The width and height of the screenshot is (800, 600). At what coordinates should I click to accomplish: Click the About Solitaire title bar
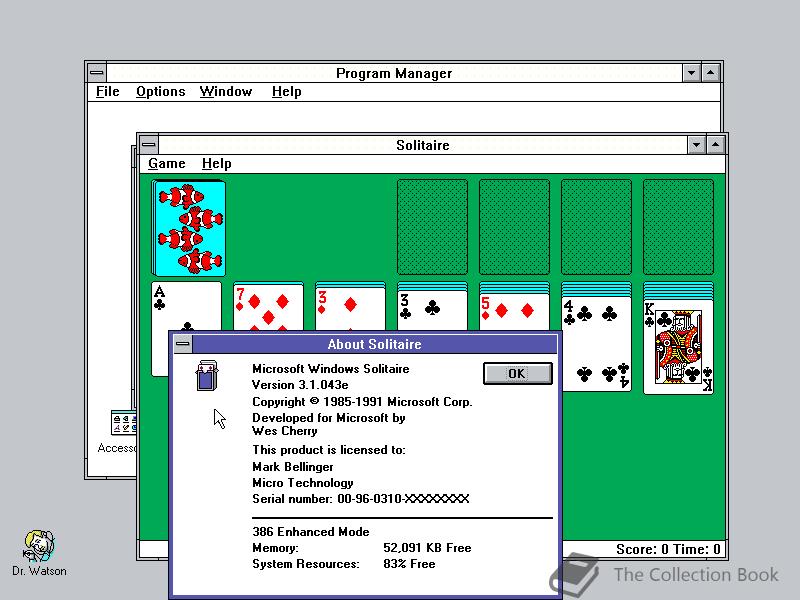click(374, 344)
